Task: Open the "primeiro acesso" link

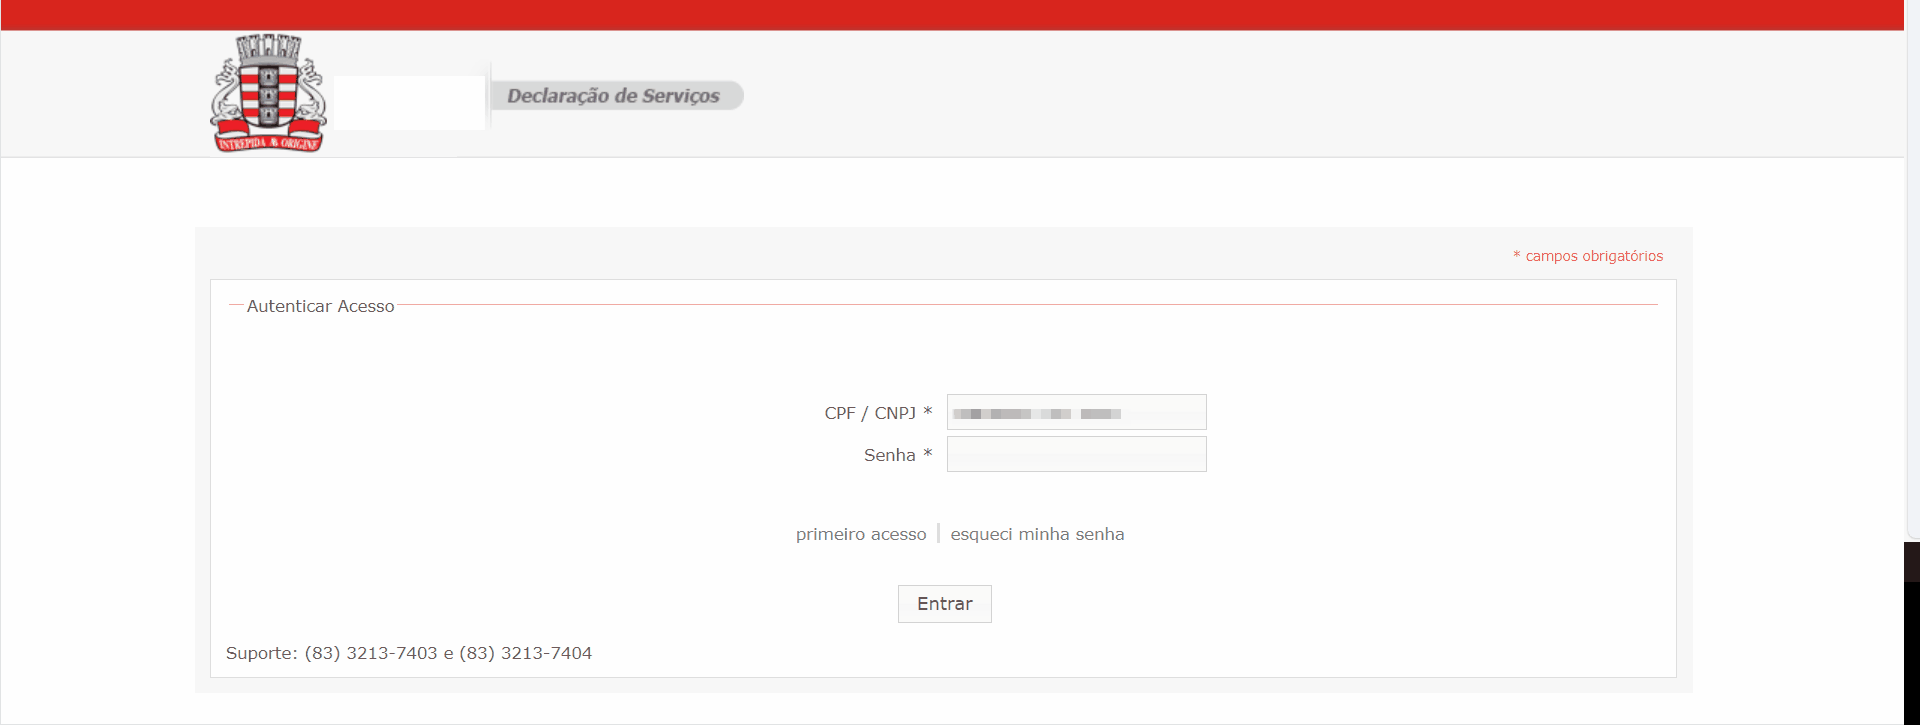Action: pyautogui.click(x=860, y=534)
